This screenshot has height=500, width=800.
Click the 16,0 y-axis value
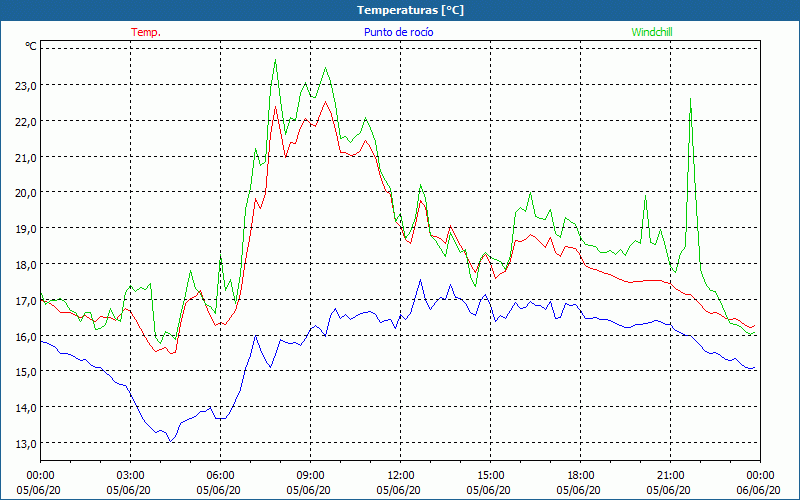point(26,336)
